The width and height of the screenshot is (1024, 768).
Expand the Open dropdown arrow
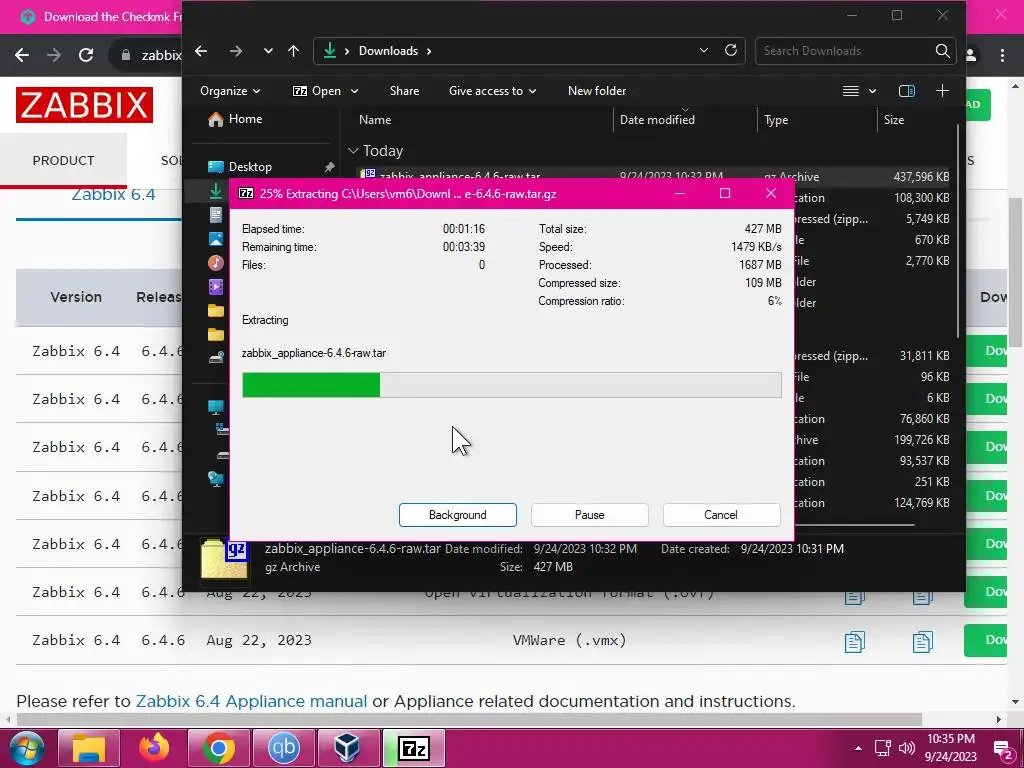[355, 91]
